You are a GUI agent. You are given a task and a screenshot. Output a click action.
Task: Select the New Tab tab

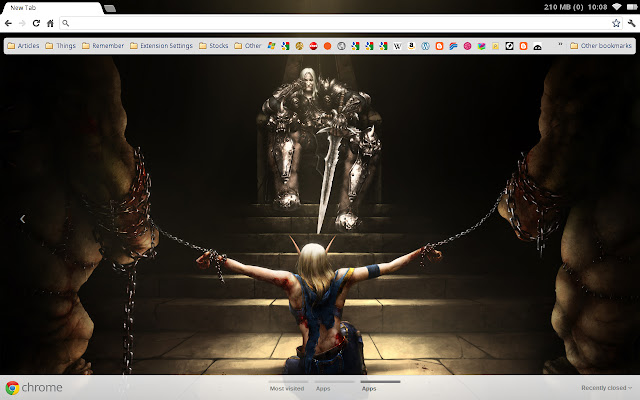pos(51,8)
